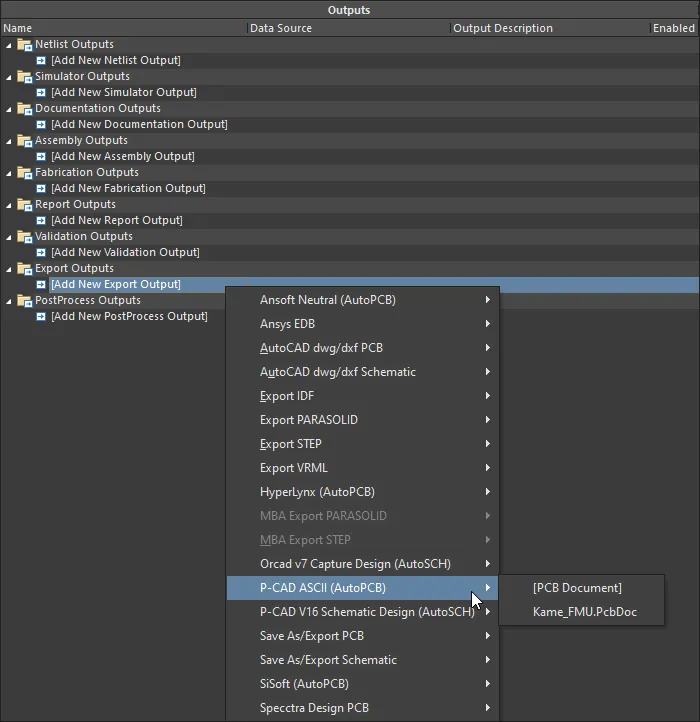Click [Add New PostProcess Output] row
The width and height of the screenshot is (700, 722).
pyautogui.click(x=129, y=316)
